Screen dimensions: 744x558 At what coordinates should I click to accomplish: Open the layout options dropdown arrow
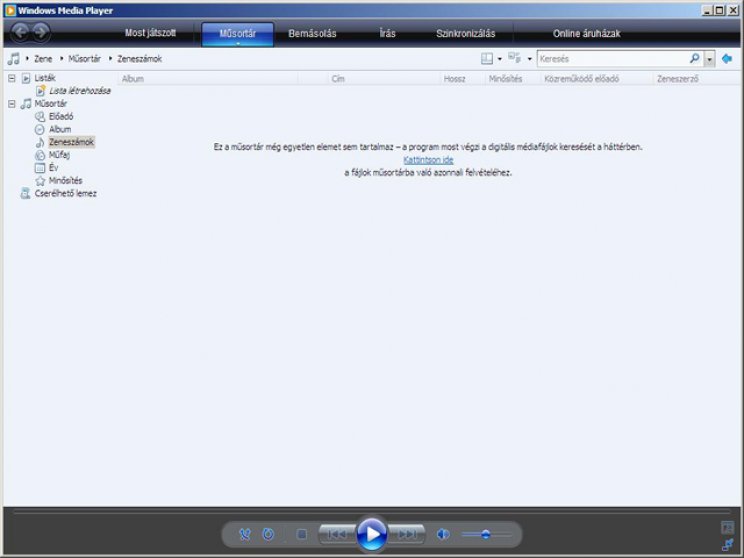click(500, 59)
